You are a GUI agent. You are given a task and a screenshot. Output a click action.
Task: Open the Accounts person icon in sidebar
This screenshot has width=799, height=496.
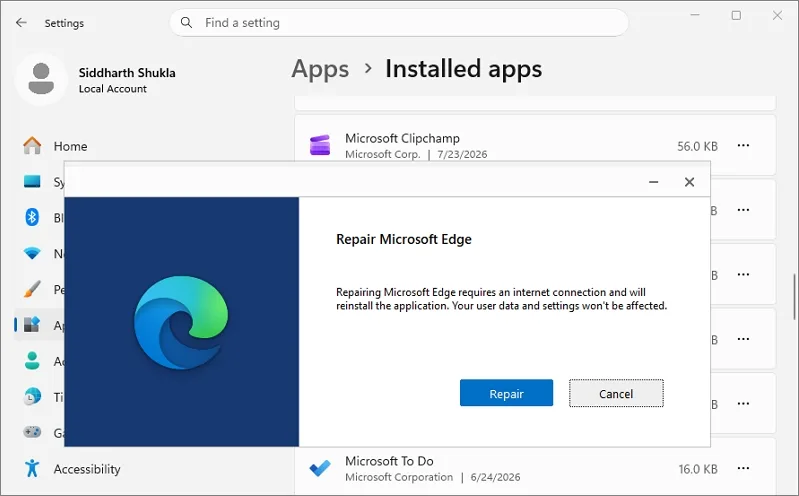coord(32,360)
